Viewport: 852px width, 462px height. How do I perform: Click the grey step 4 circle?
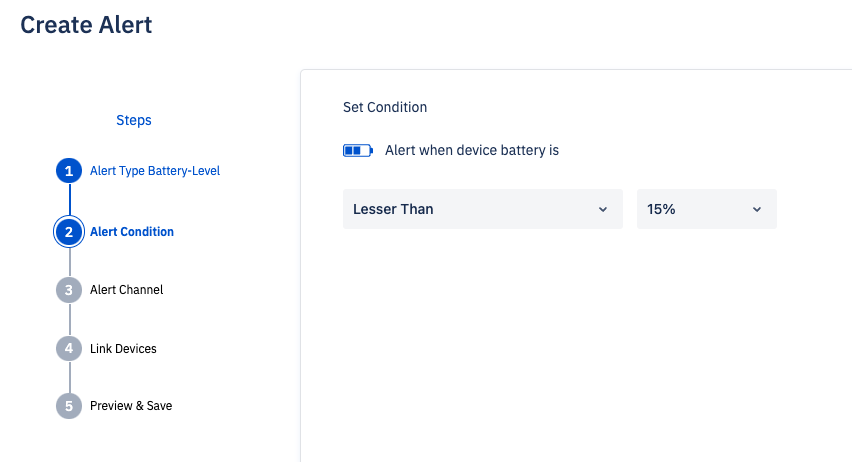click(69, 349)
